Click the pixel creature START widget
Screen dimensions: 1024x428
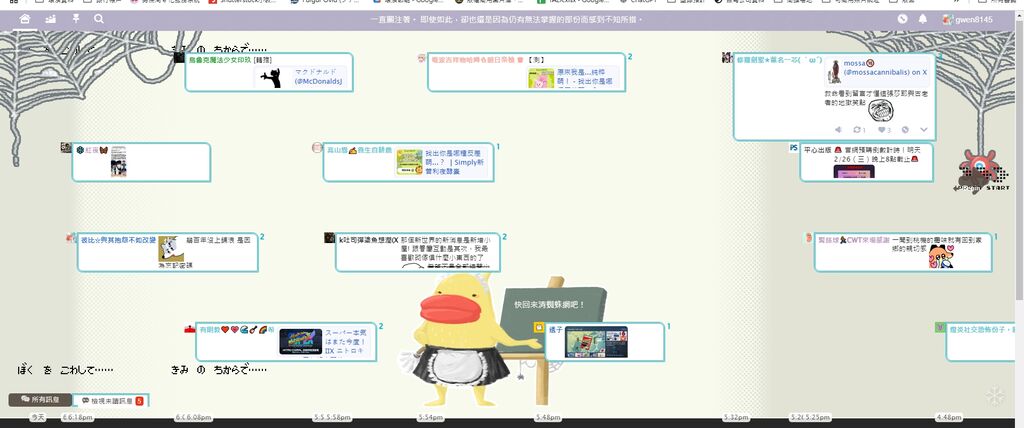[981, 170]
